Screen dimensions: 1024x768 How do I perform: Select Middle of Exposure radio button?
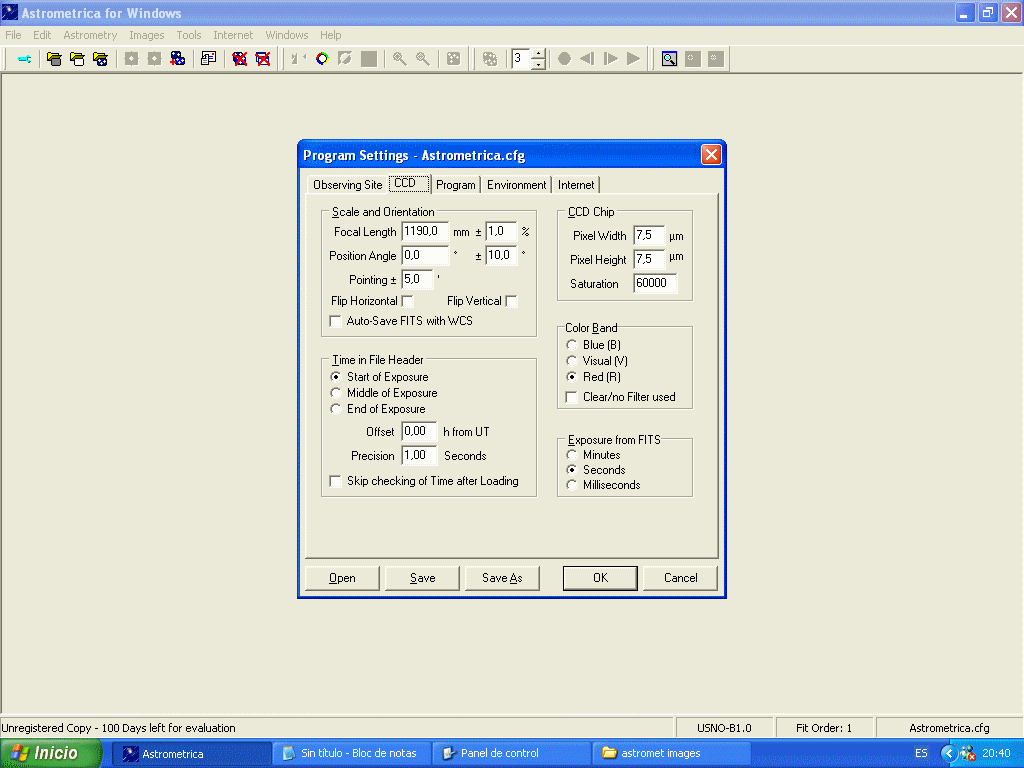[336, 393]
